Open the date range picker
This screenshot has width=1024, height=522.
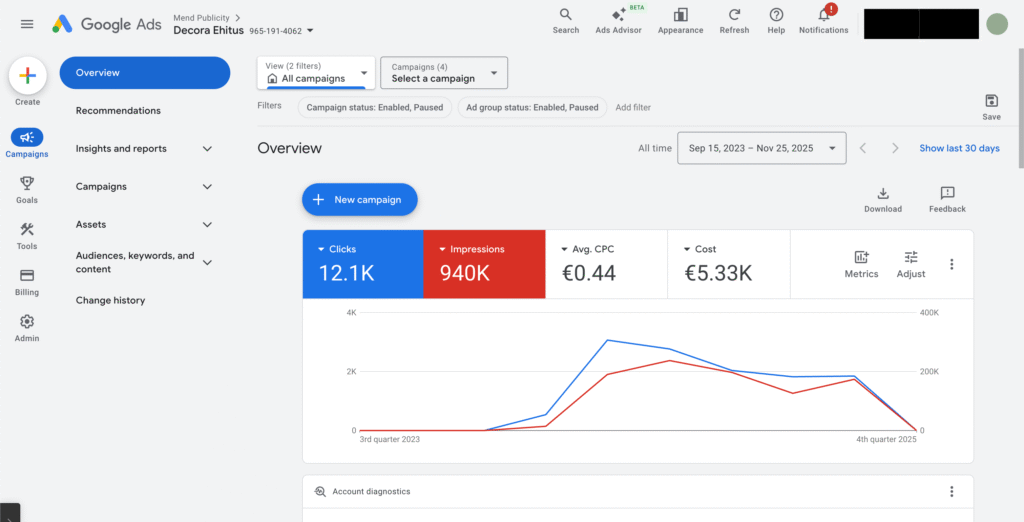(x=761, y=148)
